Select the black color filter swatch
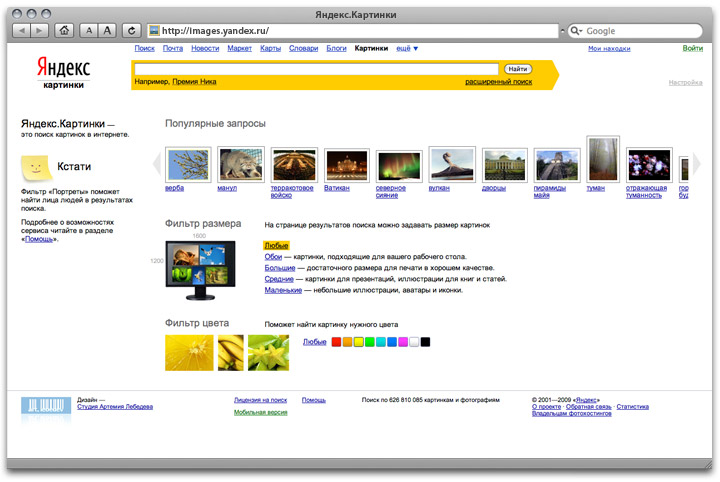 [x=425, y=342]
